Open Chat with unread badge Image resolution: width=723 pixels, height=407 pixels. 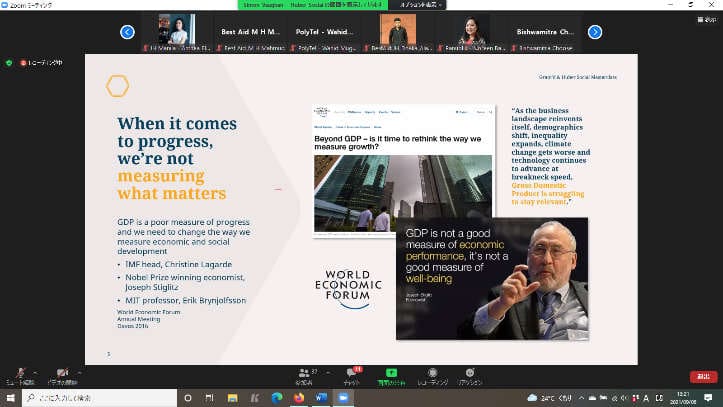[352, 376]
